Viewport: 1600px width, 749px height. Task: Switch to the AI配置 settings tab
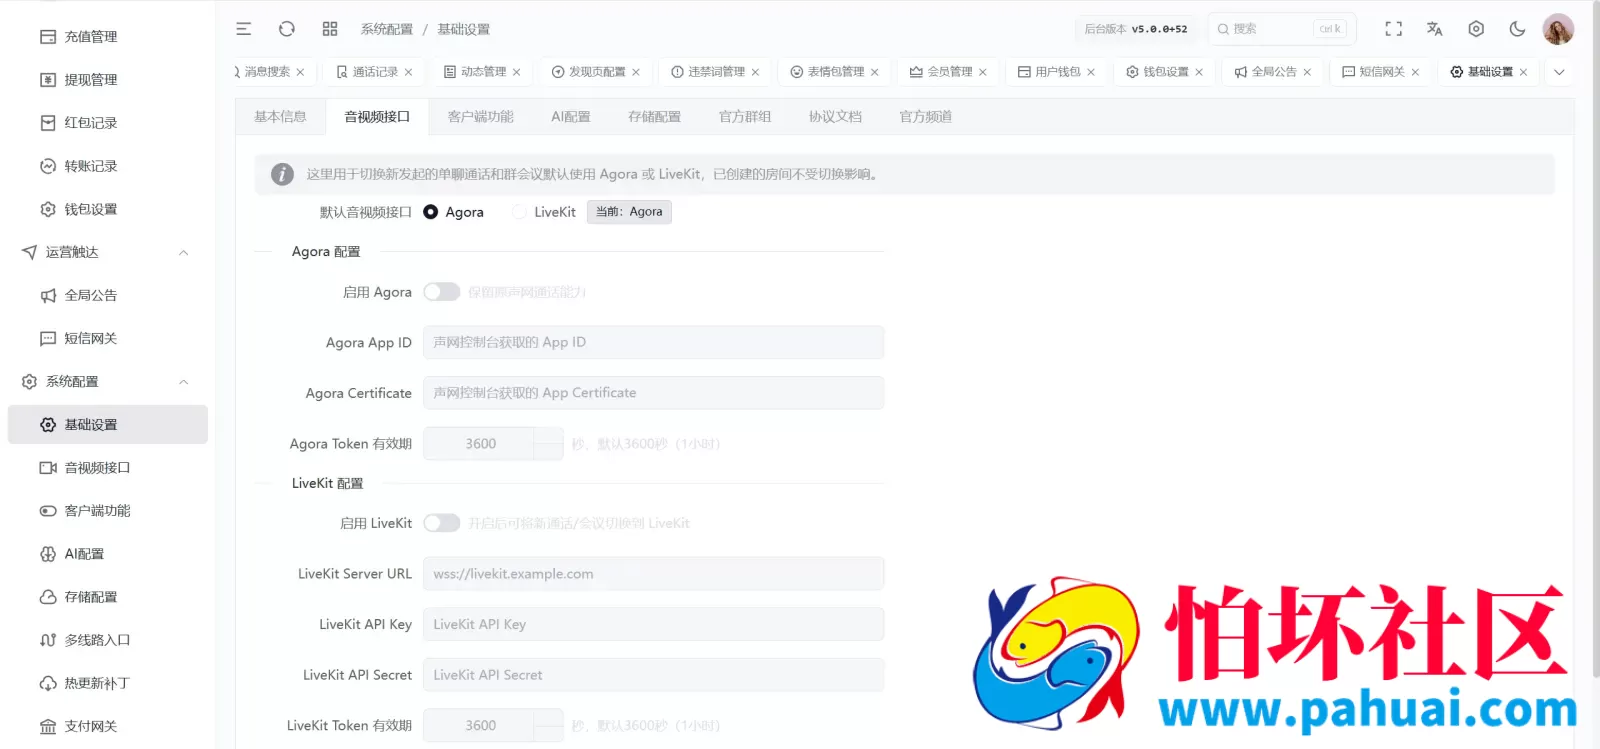point(571,117)
